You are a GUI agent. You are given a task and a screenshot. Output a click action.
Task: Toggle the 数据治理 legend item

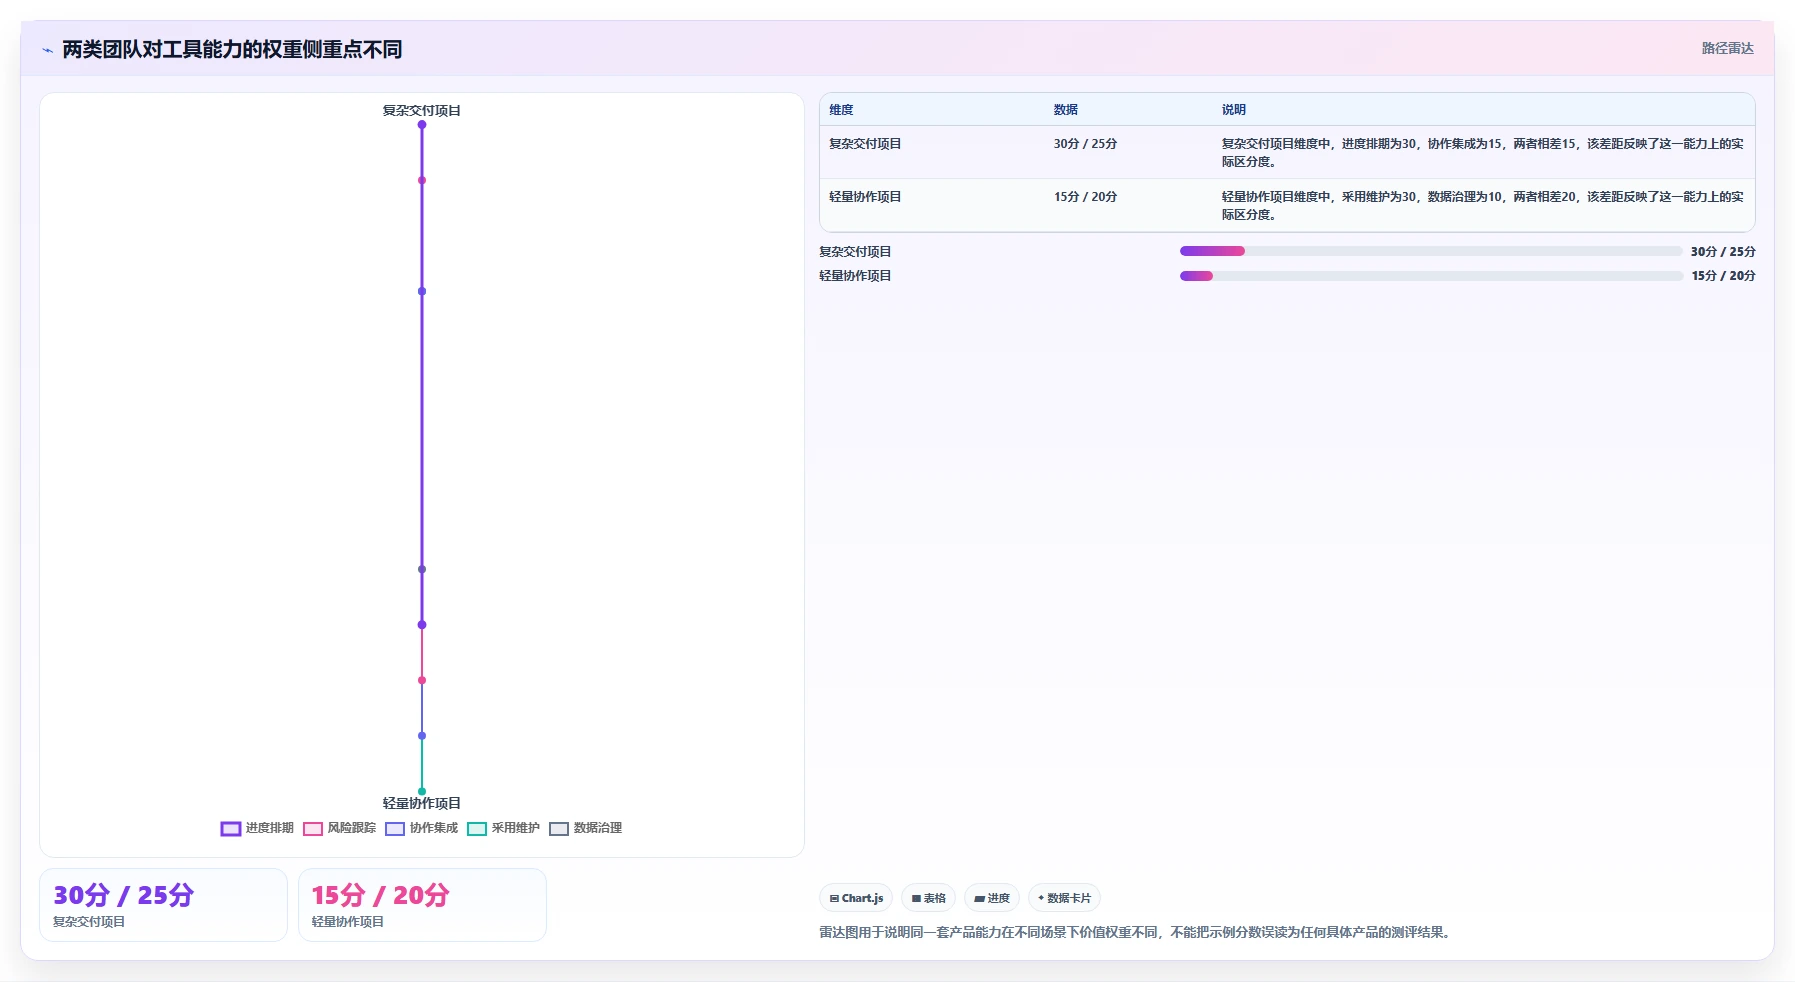coord(585,828)
